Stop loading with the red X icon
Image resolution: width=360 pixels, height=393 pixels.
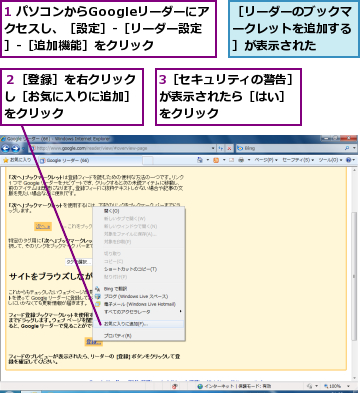229,148
